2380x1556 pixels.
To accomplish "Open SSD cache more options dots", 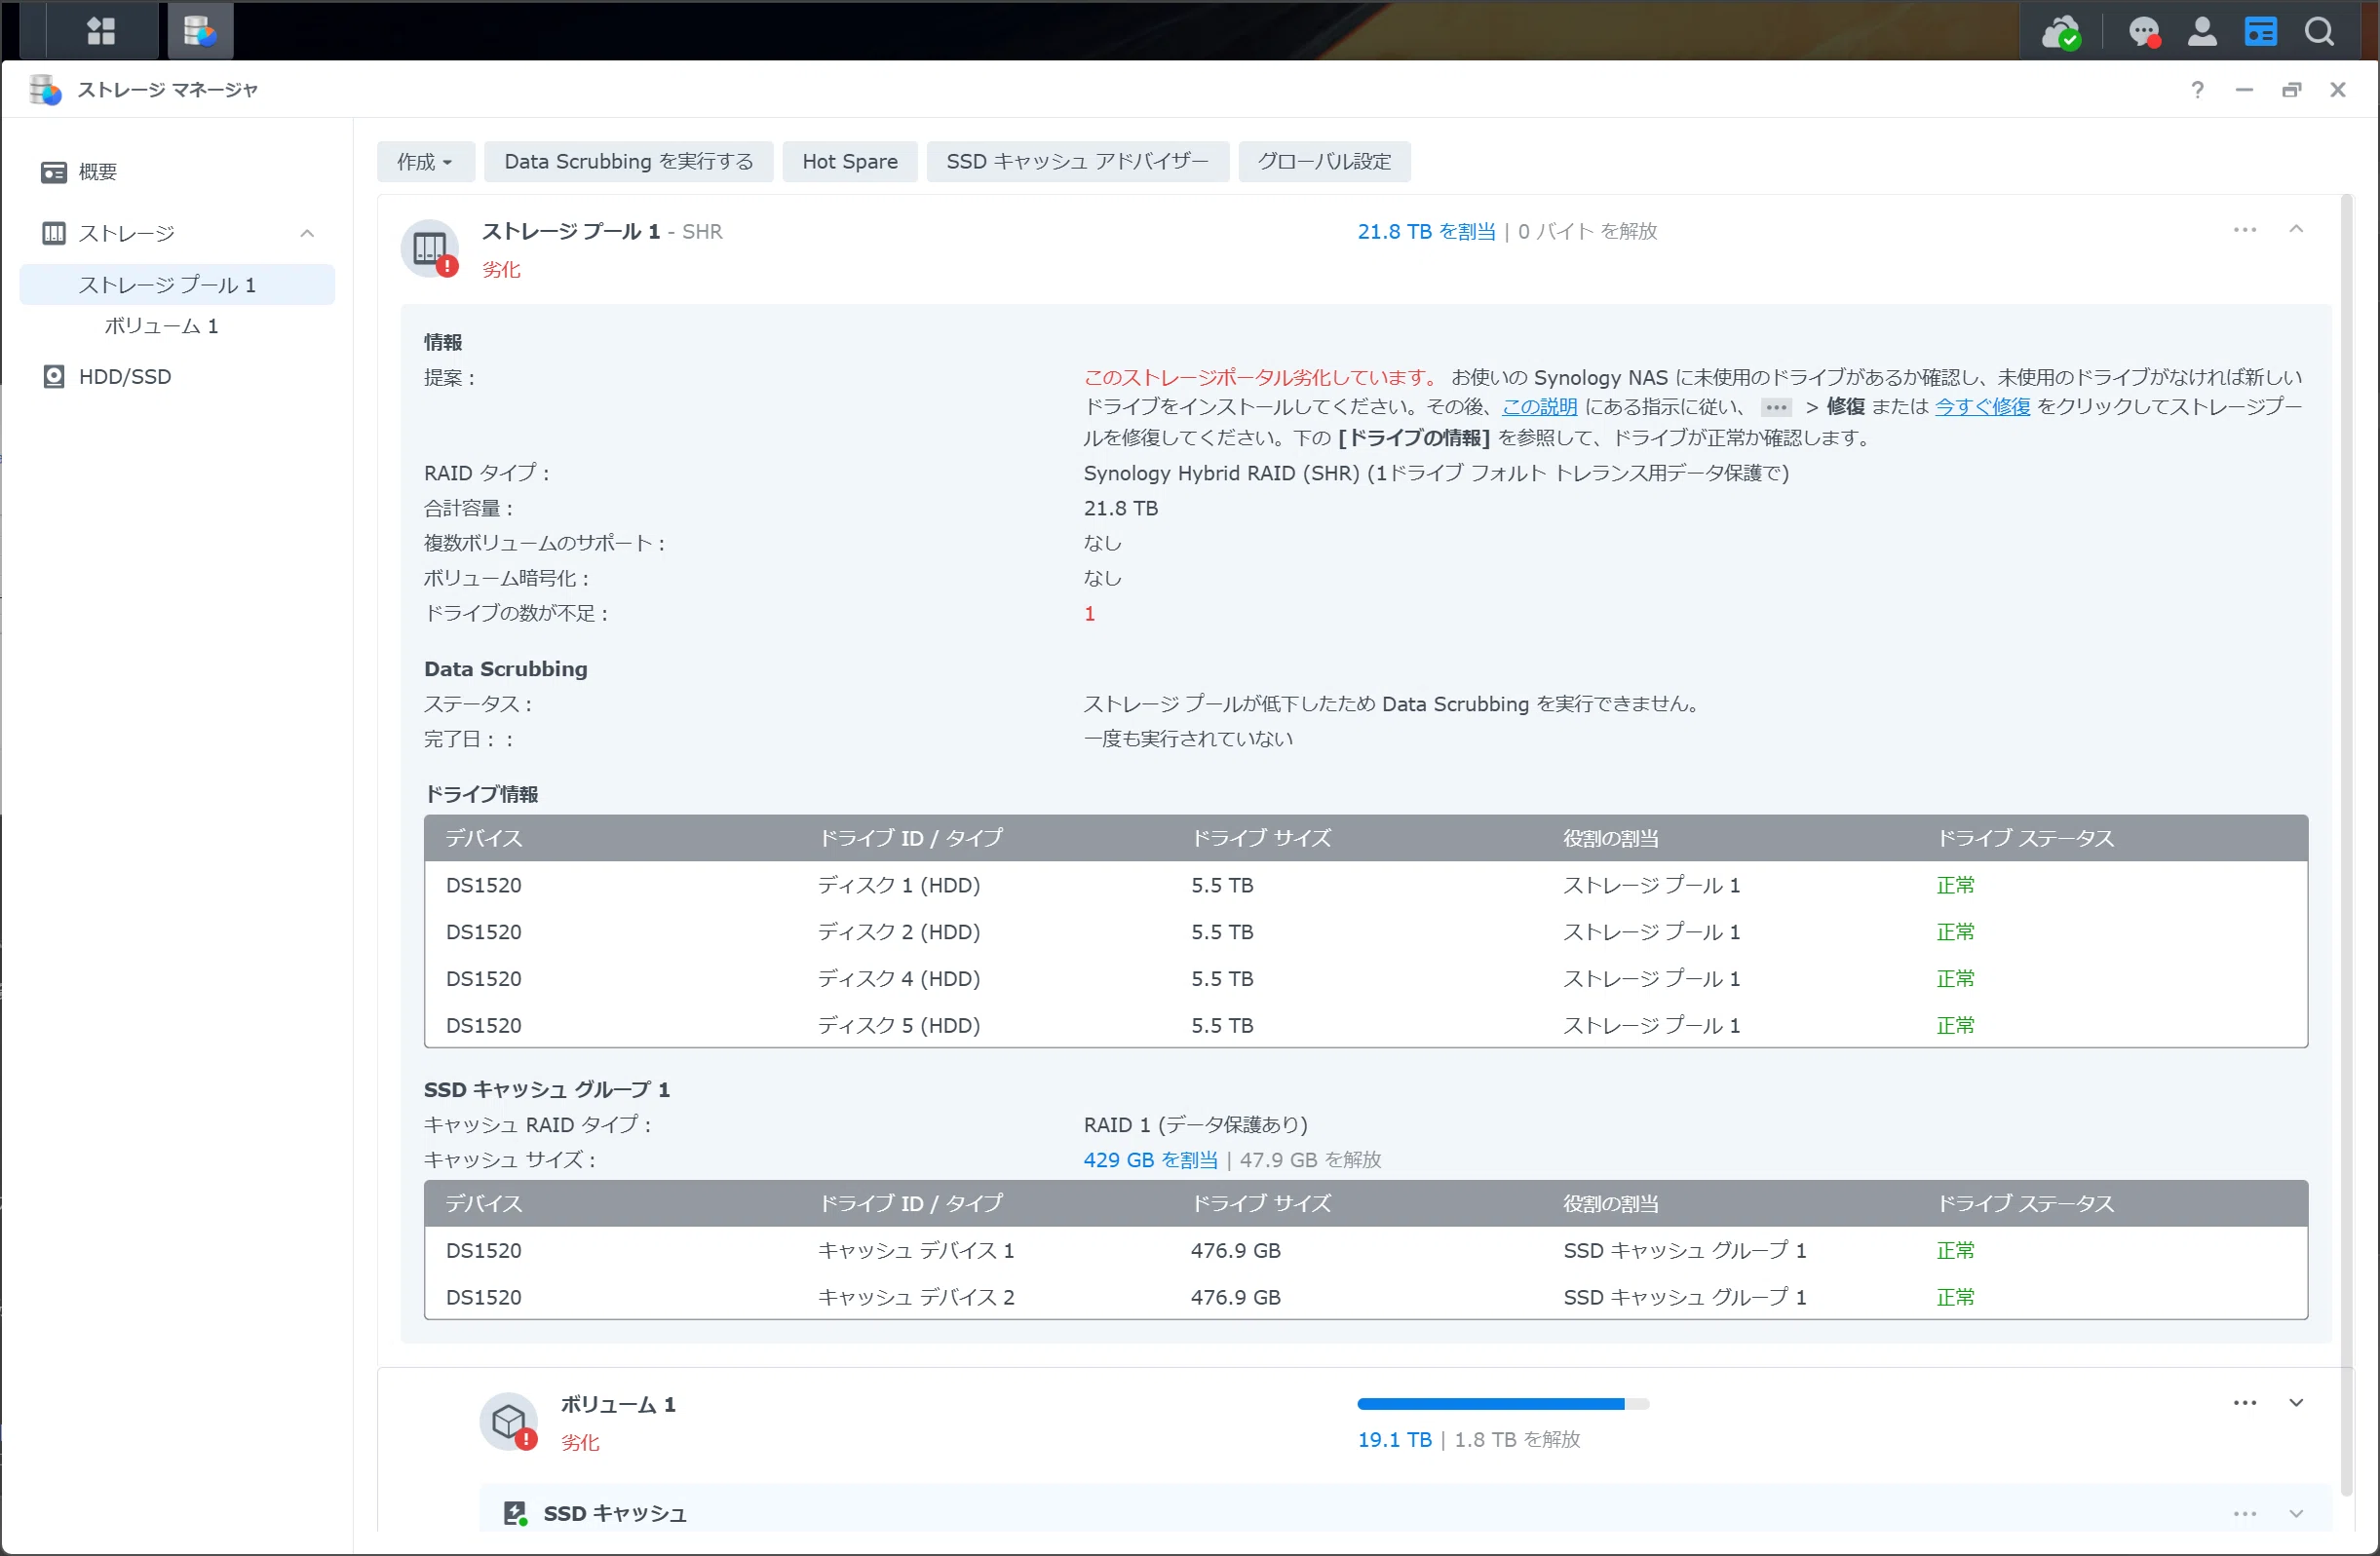I will (x=2244, y=1514).
